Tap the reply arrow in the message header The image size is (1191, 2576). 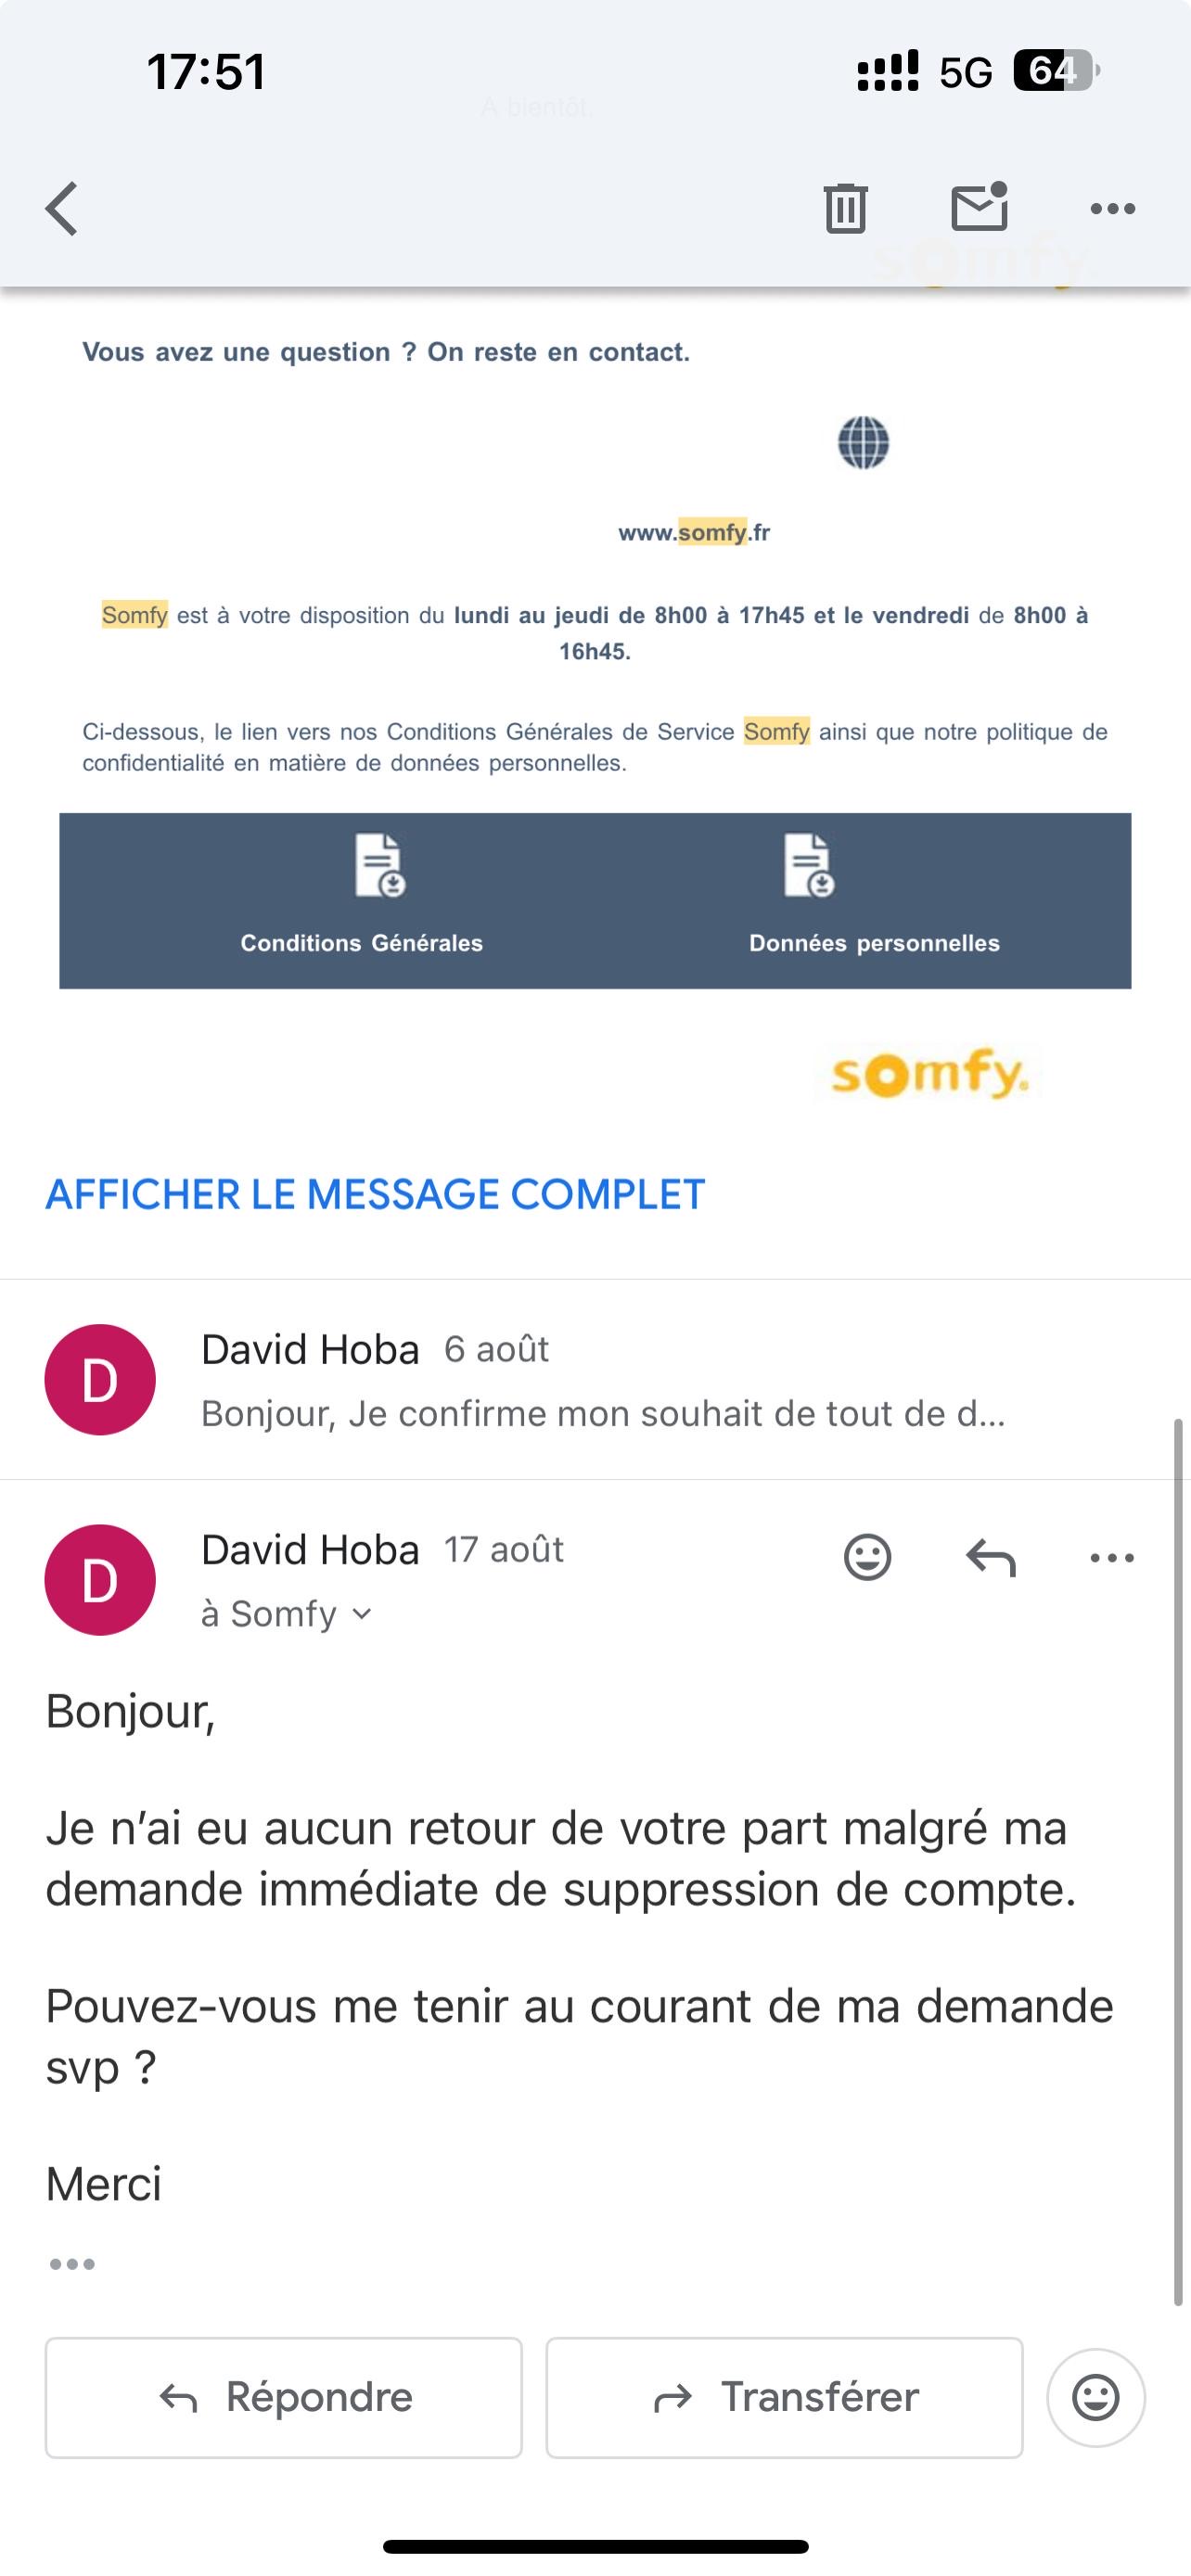(990, 1557)
